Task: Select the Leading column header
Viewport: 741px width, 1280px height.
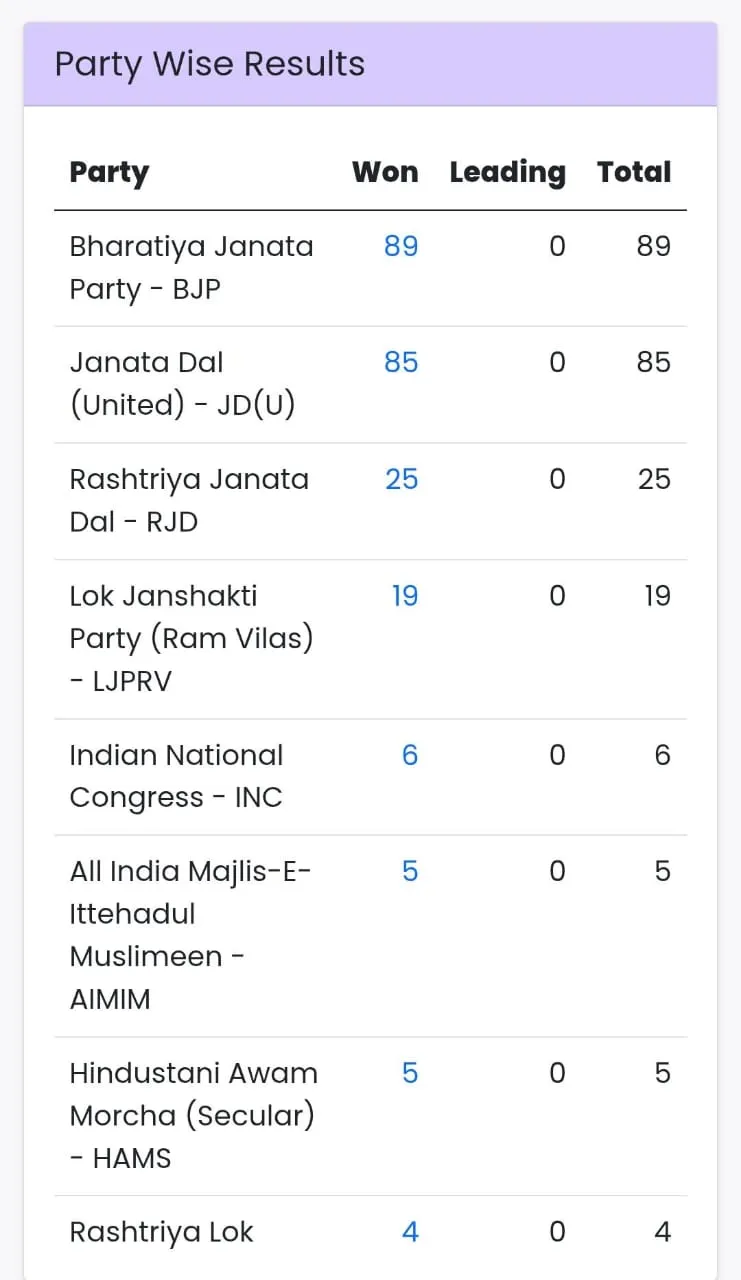Action: coord(507,172)
